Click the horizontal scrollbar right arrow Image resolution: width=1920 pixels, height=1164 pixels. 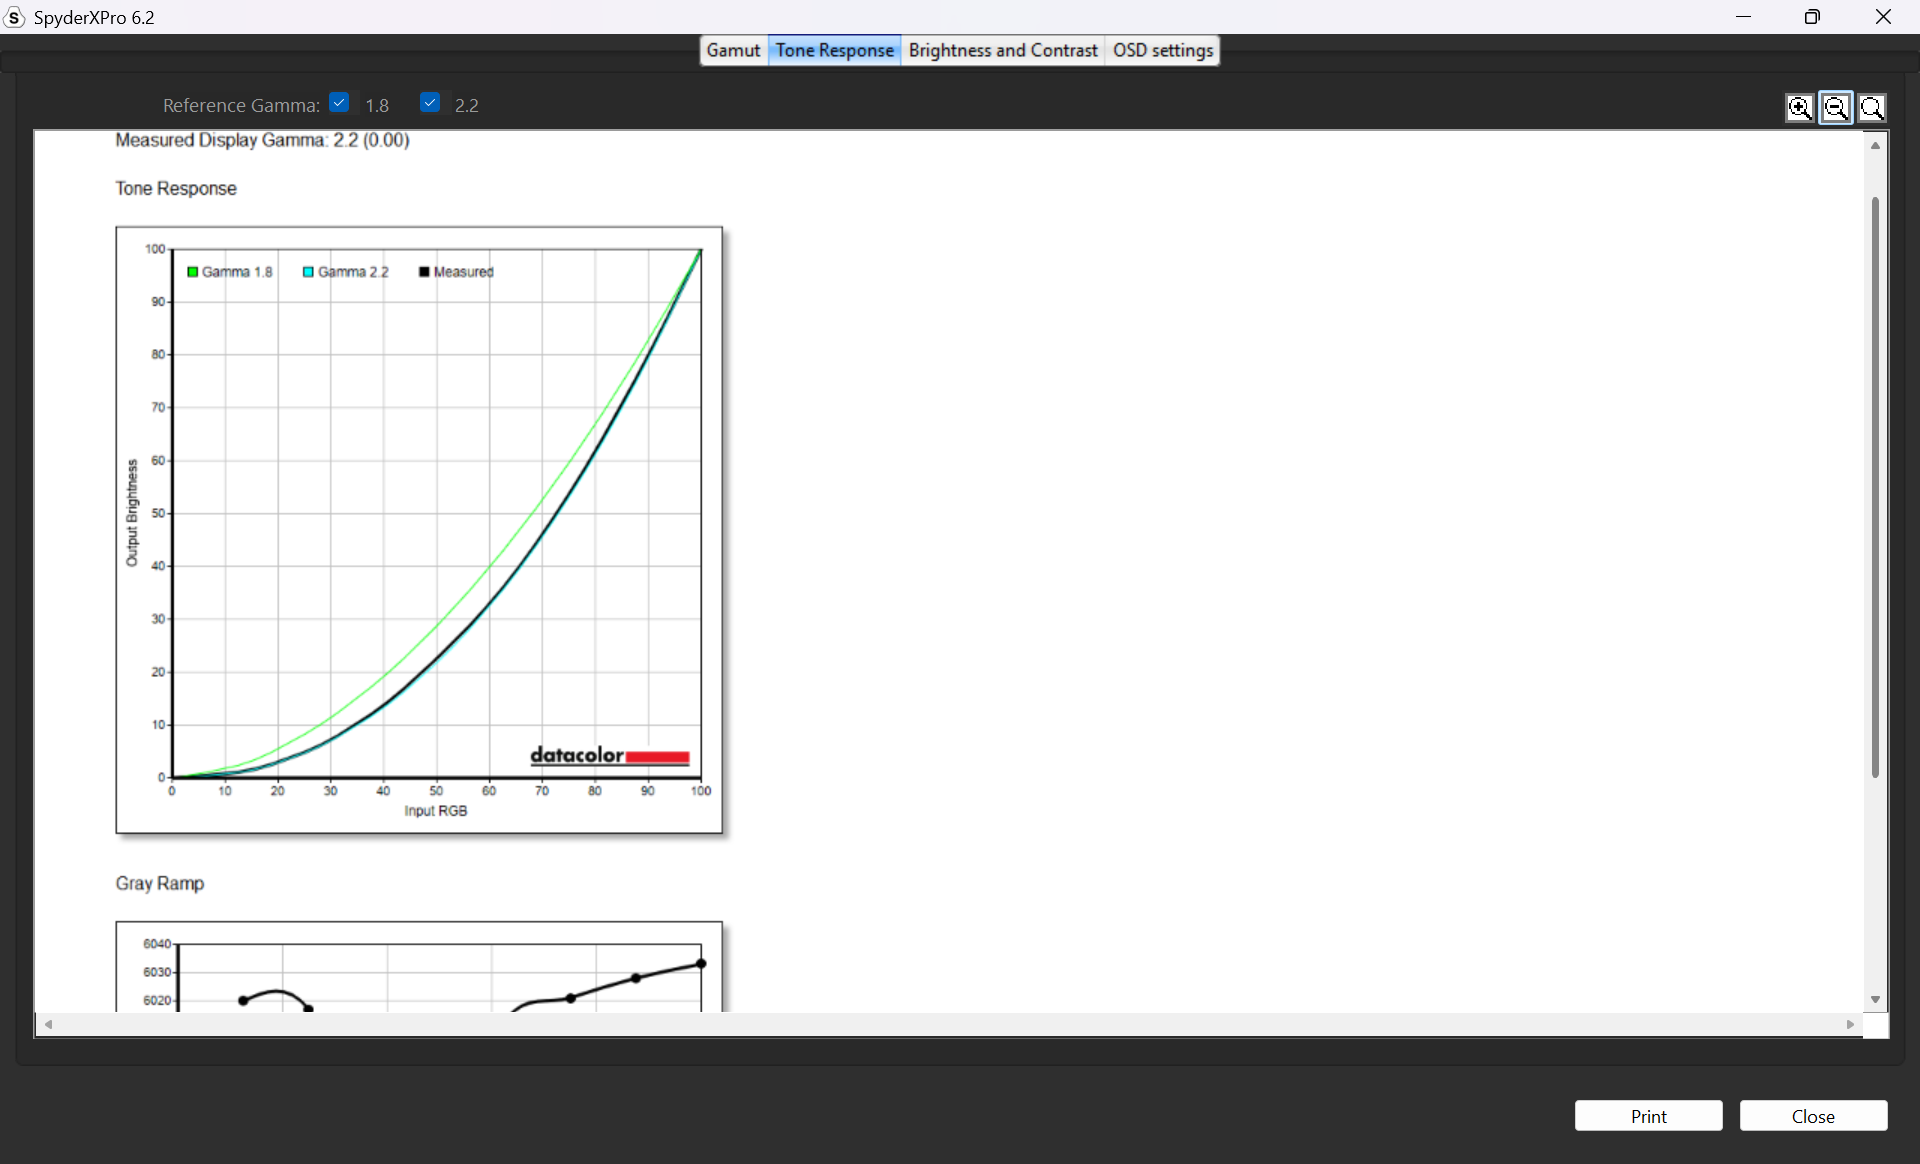1850,1024
